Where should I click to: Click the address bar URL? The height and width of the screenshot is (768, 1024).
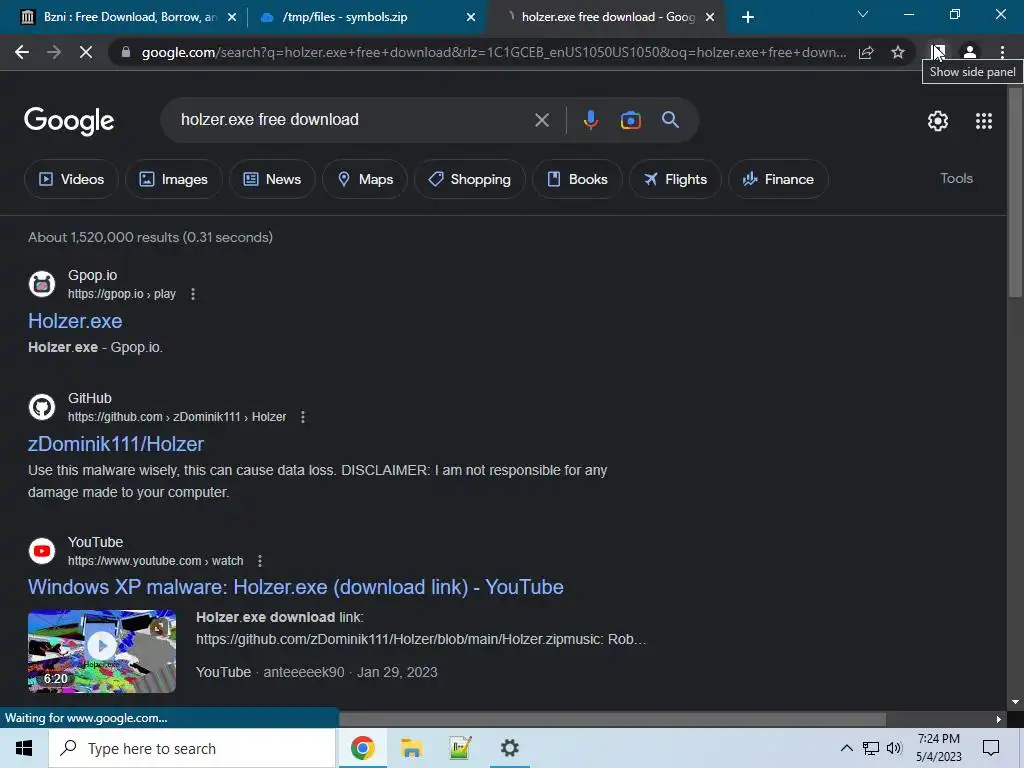[494, 52]
